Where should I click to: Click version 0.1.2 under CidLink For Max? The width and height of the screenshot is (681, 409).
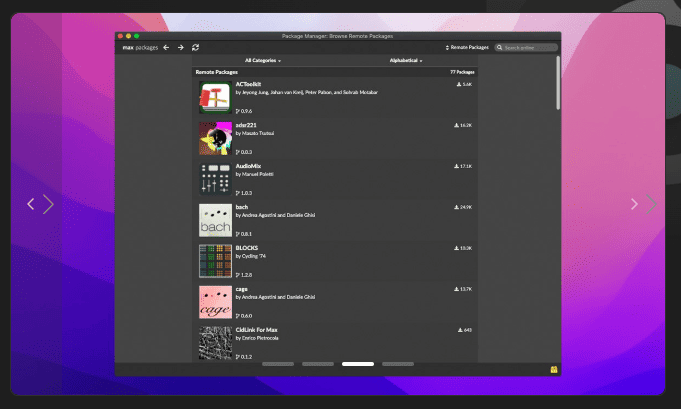click(244, 357)
